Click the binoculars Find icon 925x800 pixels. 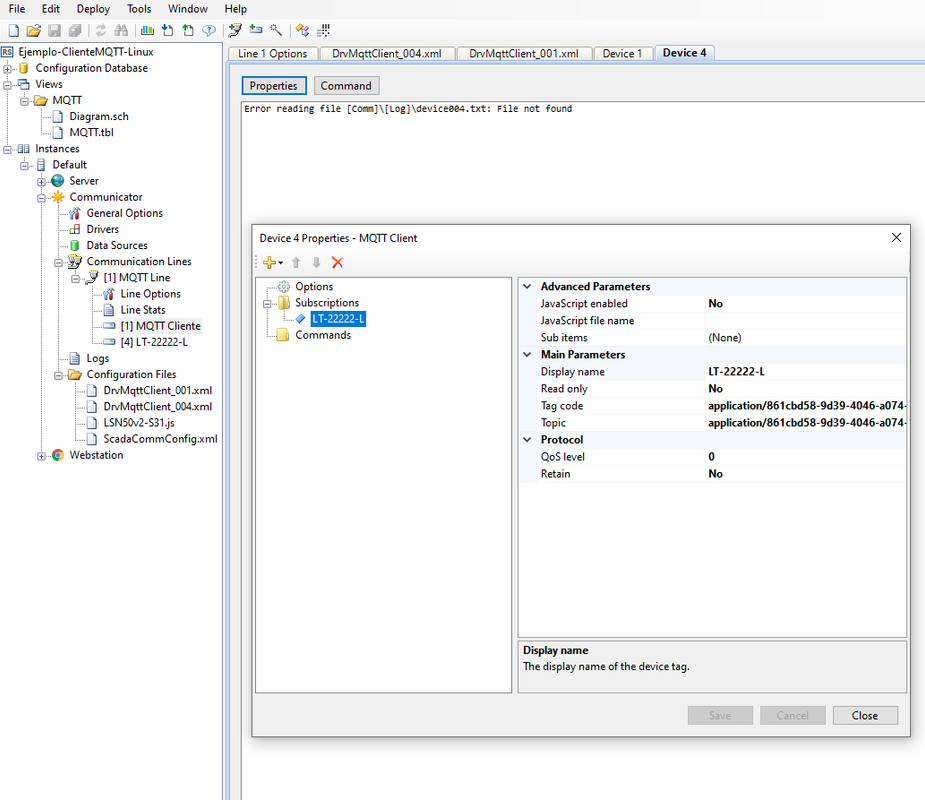[x=122, y=30]
